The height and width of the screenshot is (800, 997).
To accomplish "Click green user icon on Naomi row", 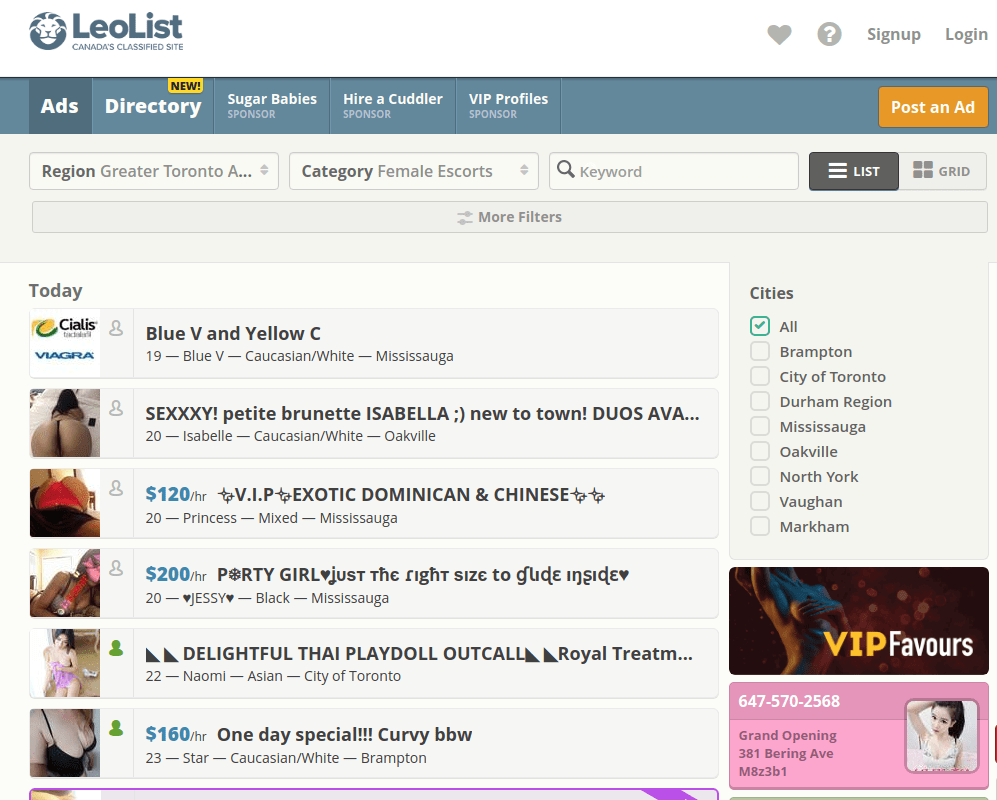I will pyautogui.click(x=116, y=649).
